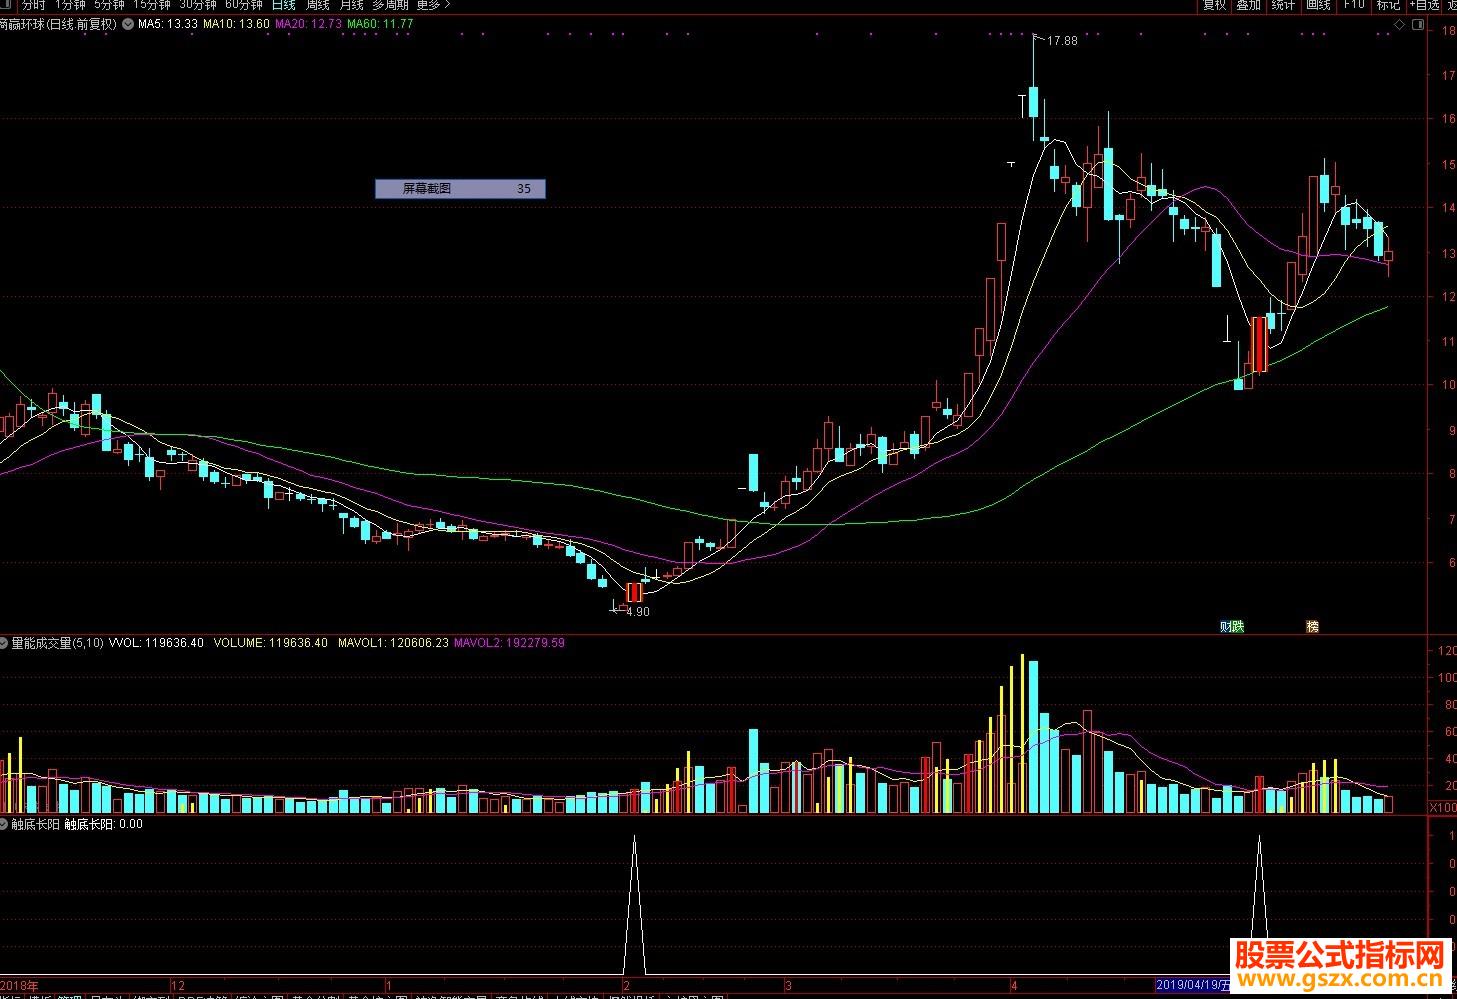Open the 多周期 multi-period view
This screenshot has height=999, width=1457.
click(390, 5)
